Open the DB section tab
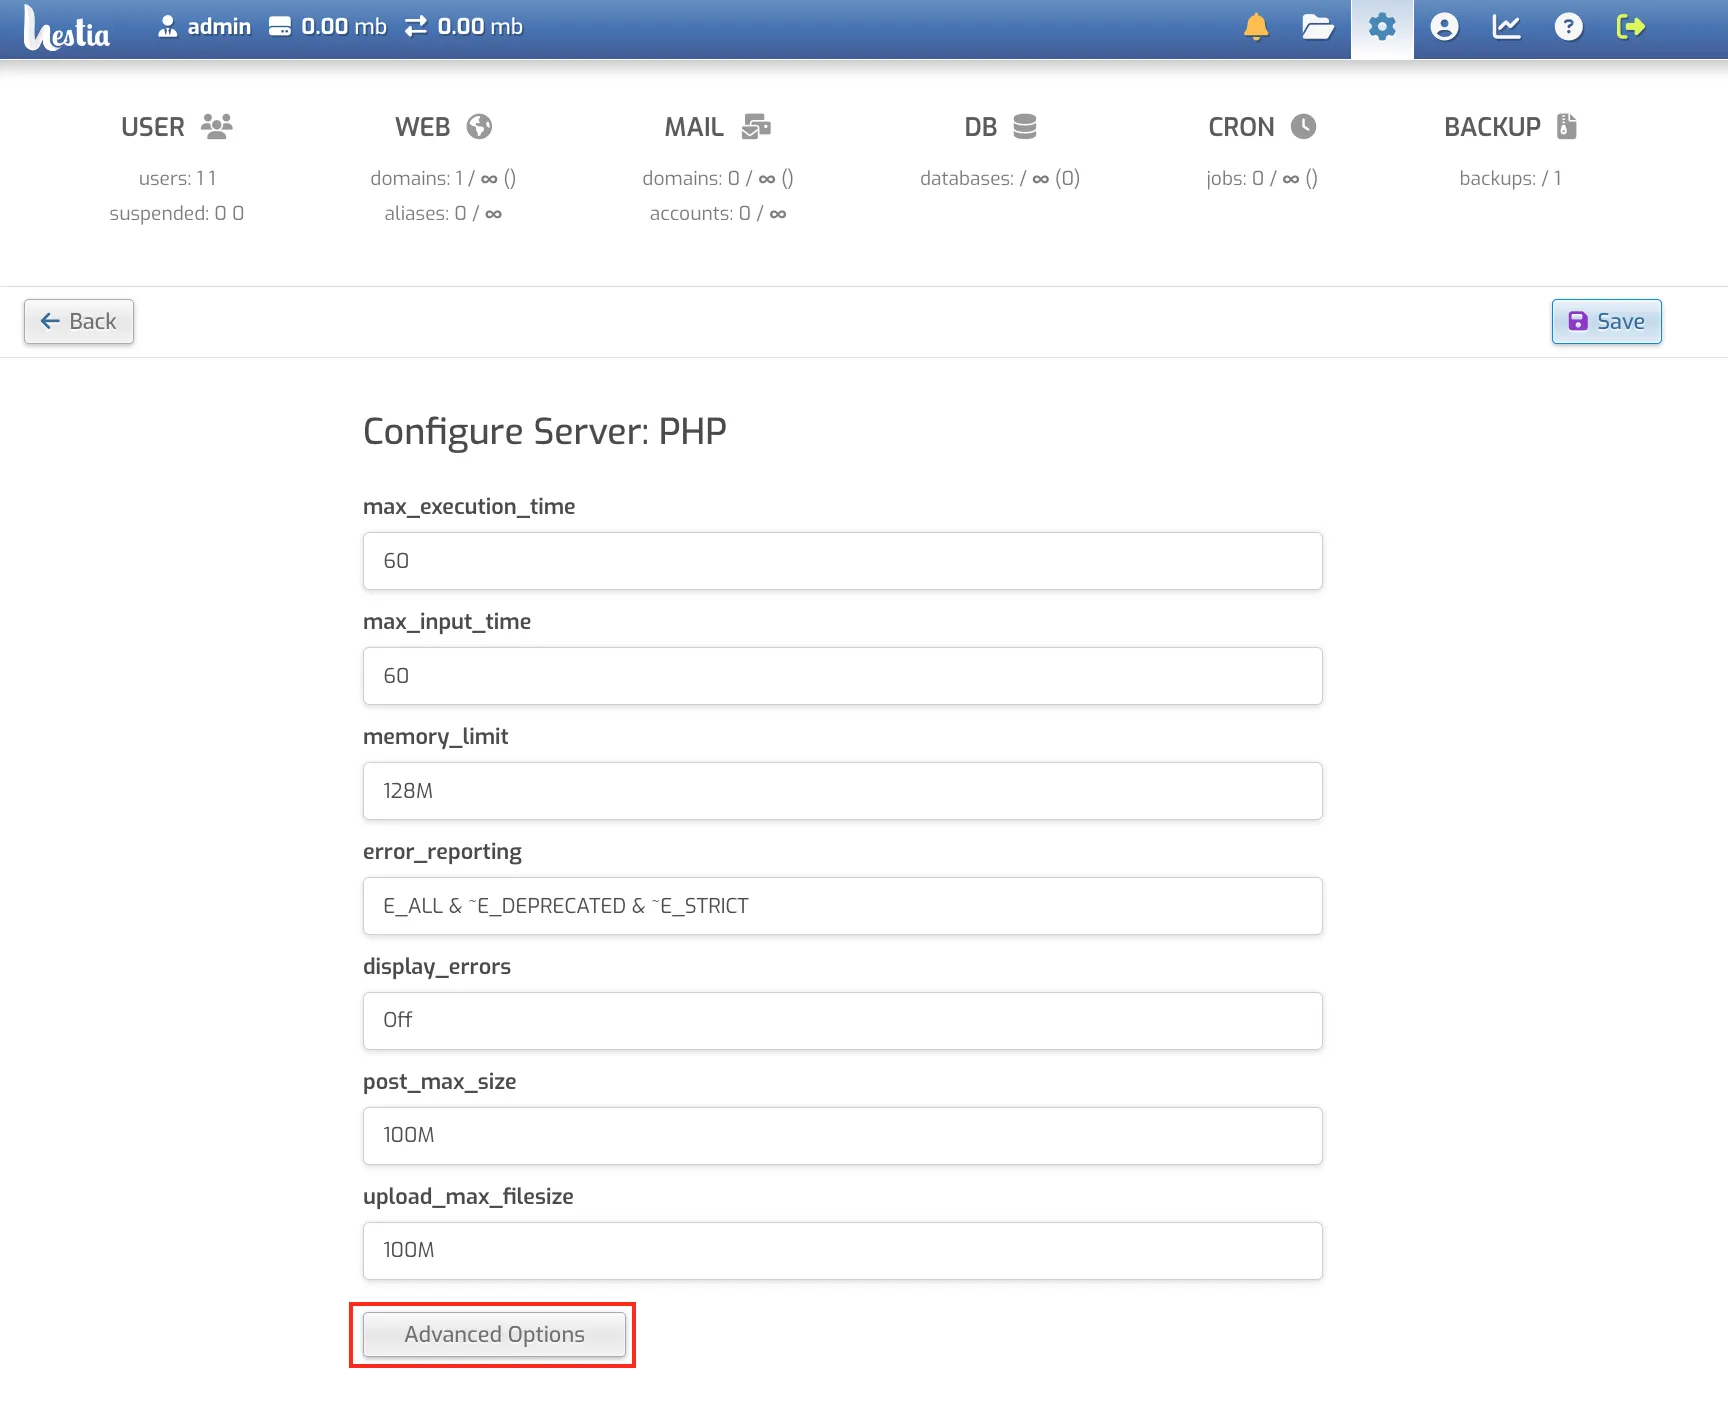 tap(1000, 127)
